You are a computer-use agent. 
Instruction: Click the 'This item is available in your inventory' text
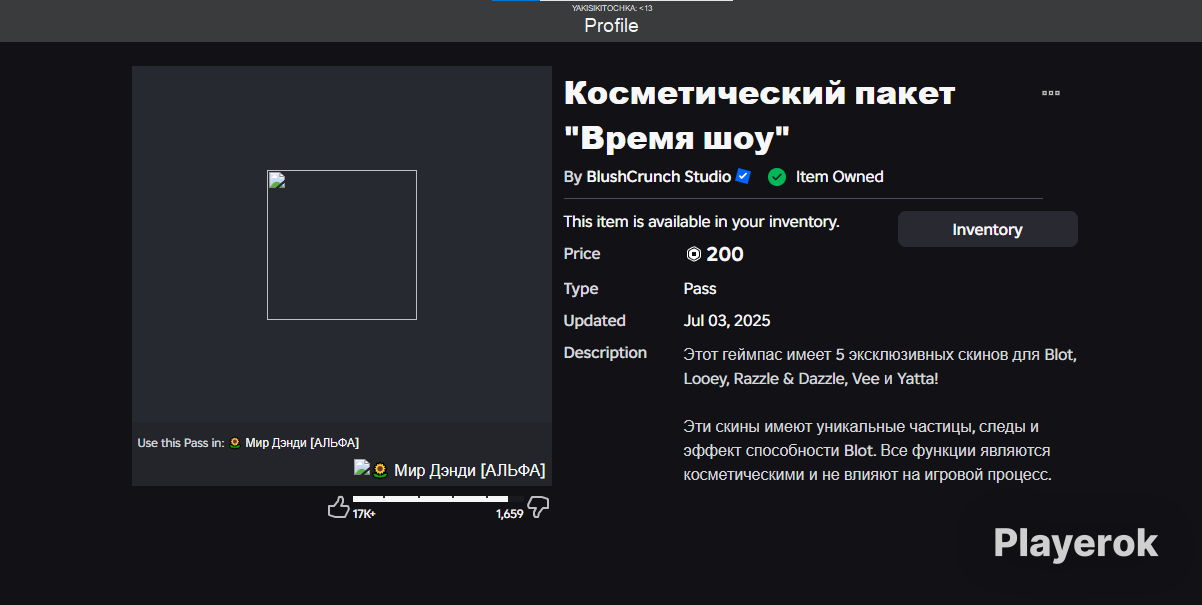click(x=702, y=222)
